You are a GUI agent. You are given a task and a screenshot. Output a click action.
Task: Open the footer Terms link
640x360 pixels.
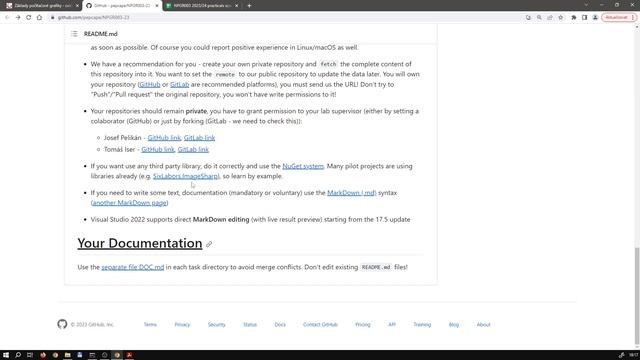tap(150, 324)
